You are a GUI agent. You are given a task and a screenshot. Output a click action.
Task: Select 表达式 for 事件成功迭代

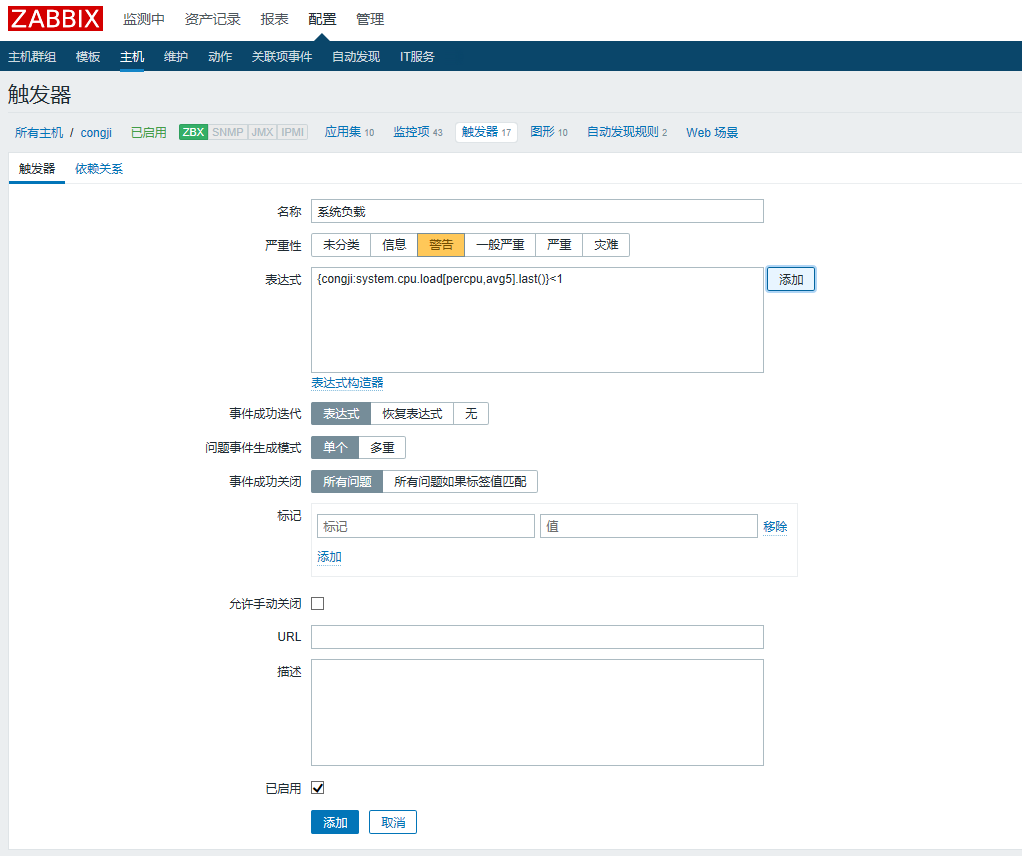point(341,414)
